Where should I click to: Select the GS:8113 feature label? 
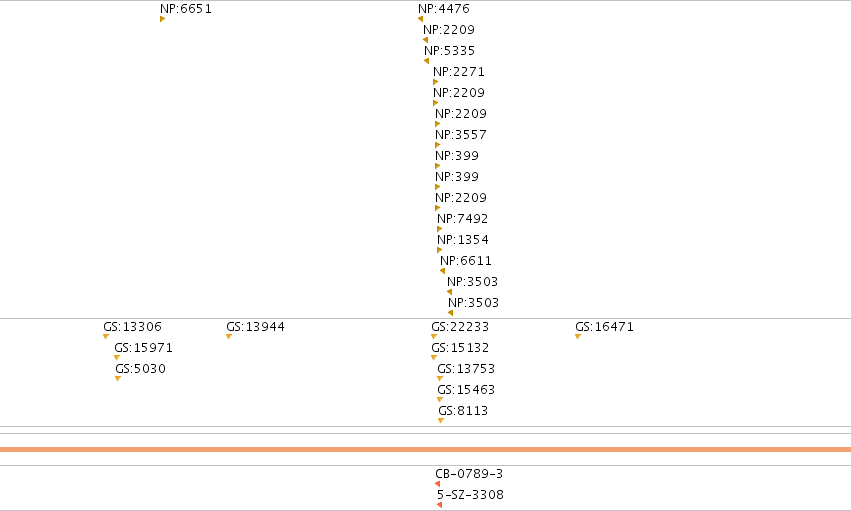pos(463,411)
